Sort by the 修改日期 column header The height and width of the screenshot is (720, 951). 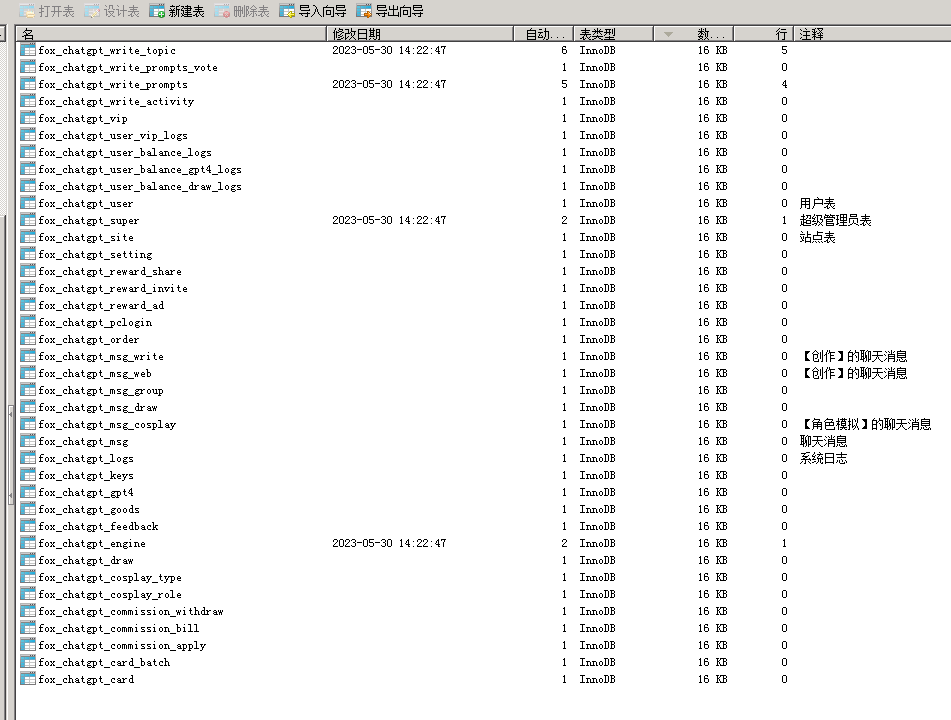[420, 34]
